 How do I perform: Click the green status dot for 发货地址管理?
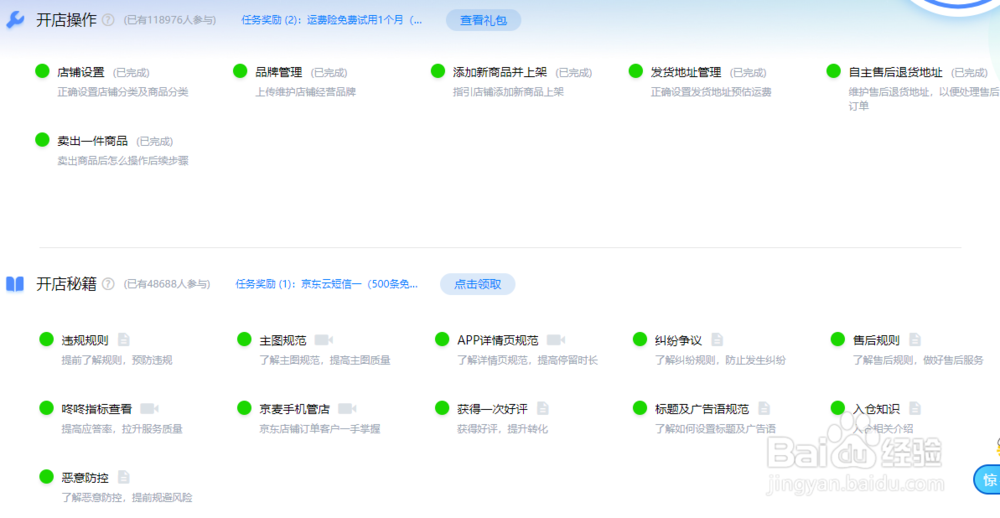coord(635,71)
